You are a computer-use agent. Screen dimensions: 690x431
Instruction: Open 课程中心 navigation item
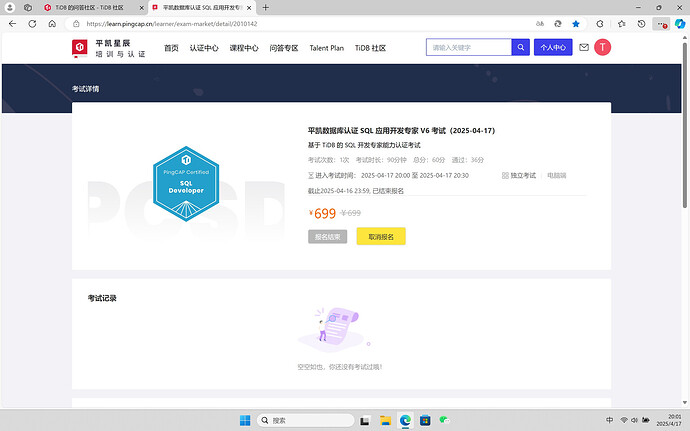coord(244,48)
